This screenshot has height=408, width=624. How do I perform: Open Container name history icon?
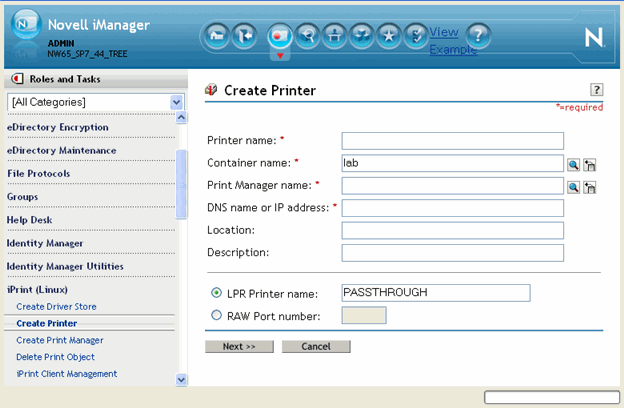coord(589,164)
